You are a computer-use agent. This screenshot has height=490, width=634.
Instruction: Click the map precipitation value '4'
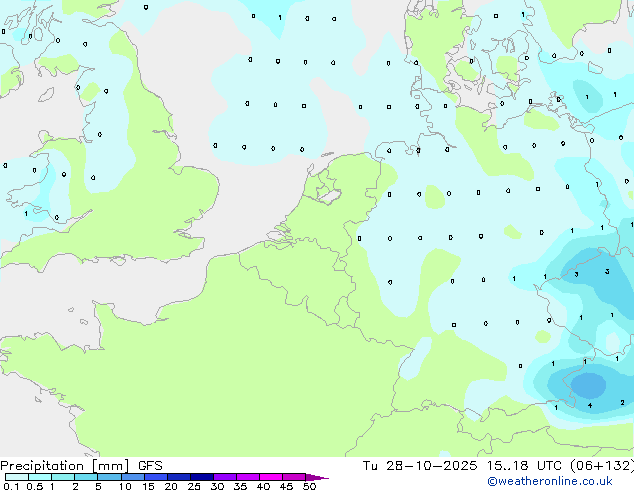point(590,406)
